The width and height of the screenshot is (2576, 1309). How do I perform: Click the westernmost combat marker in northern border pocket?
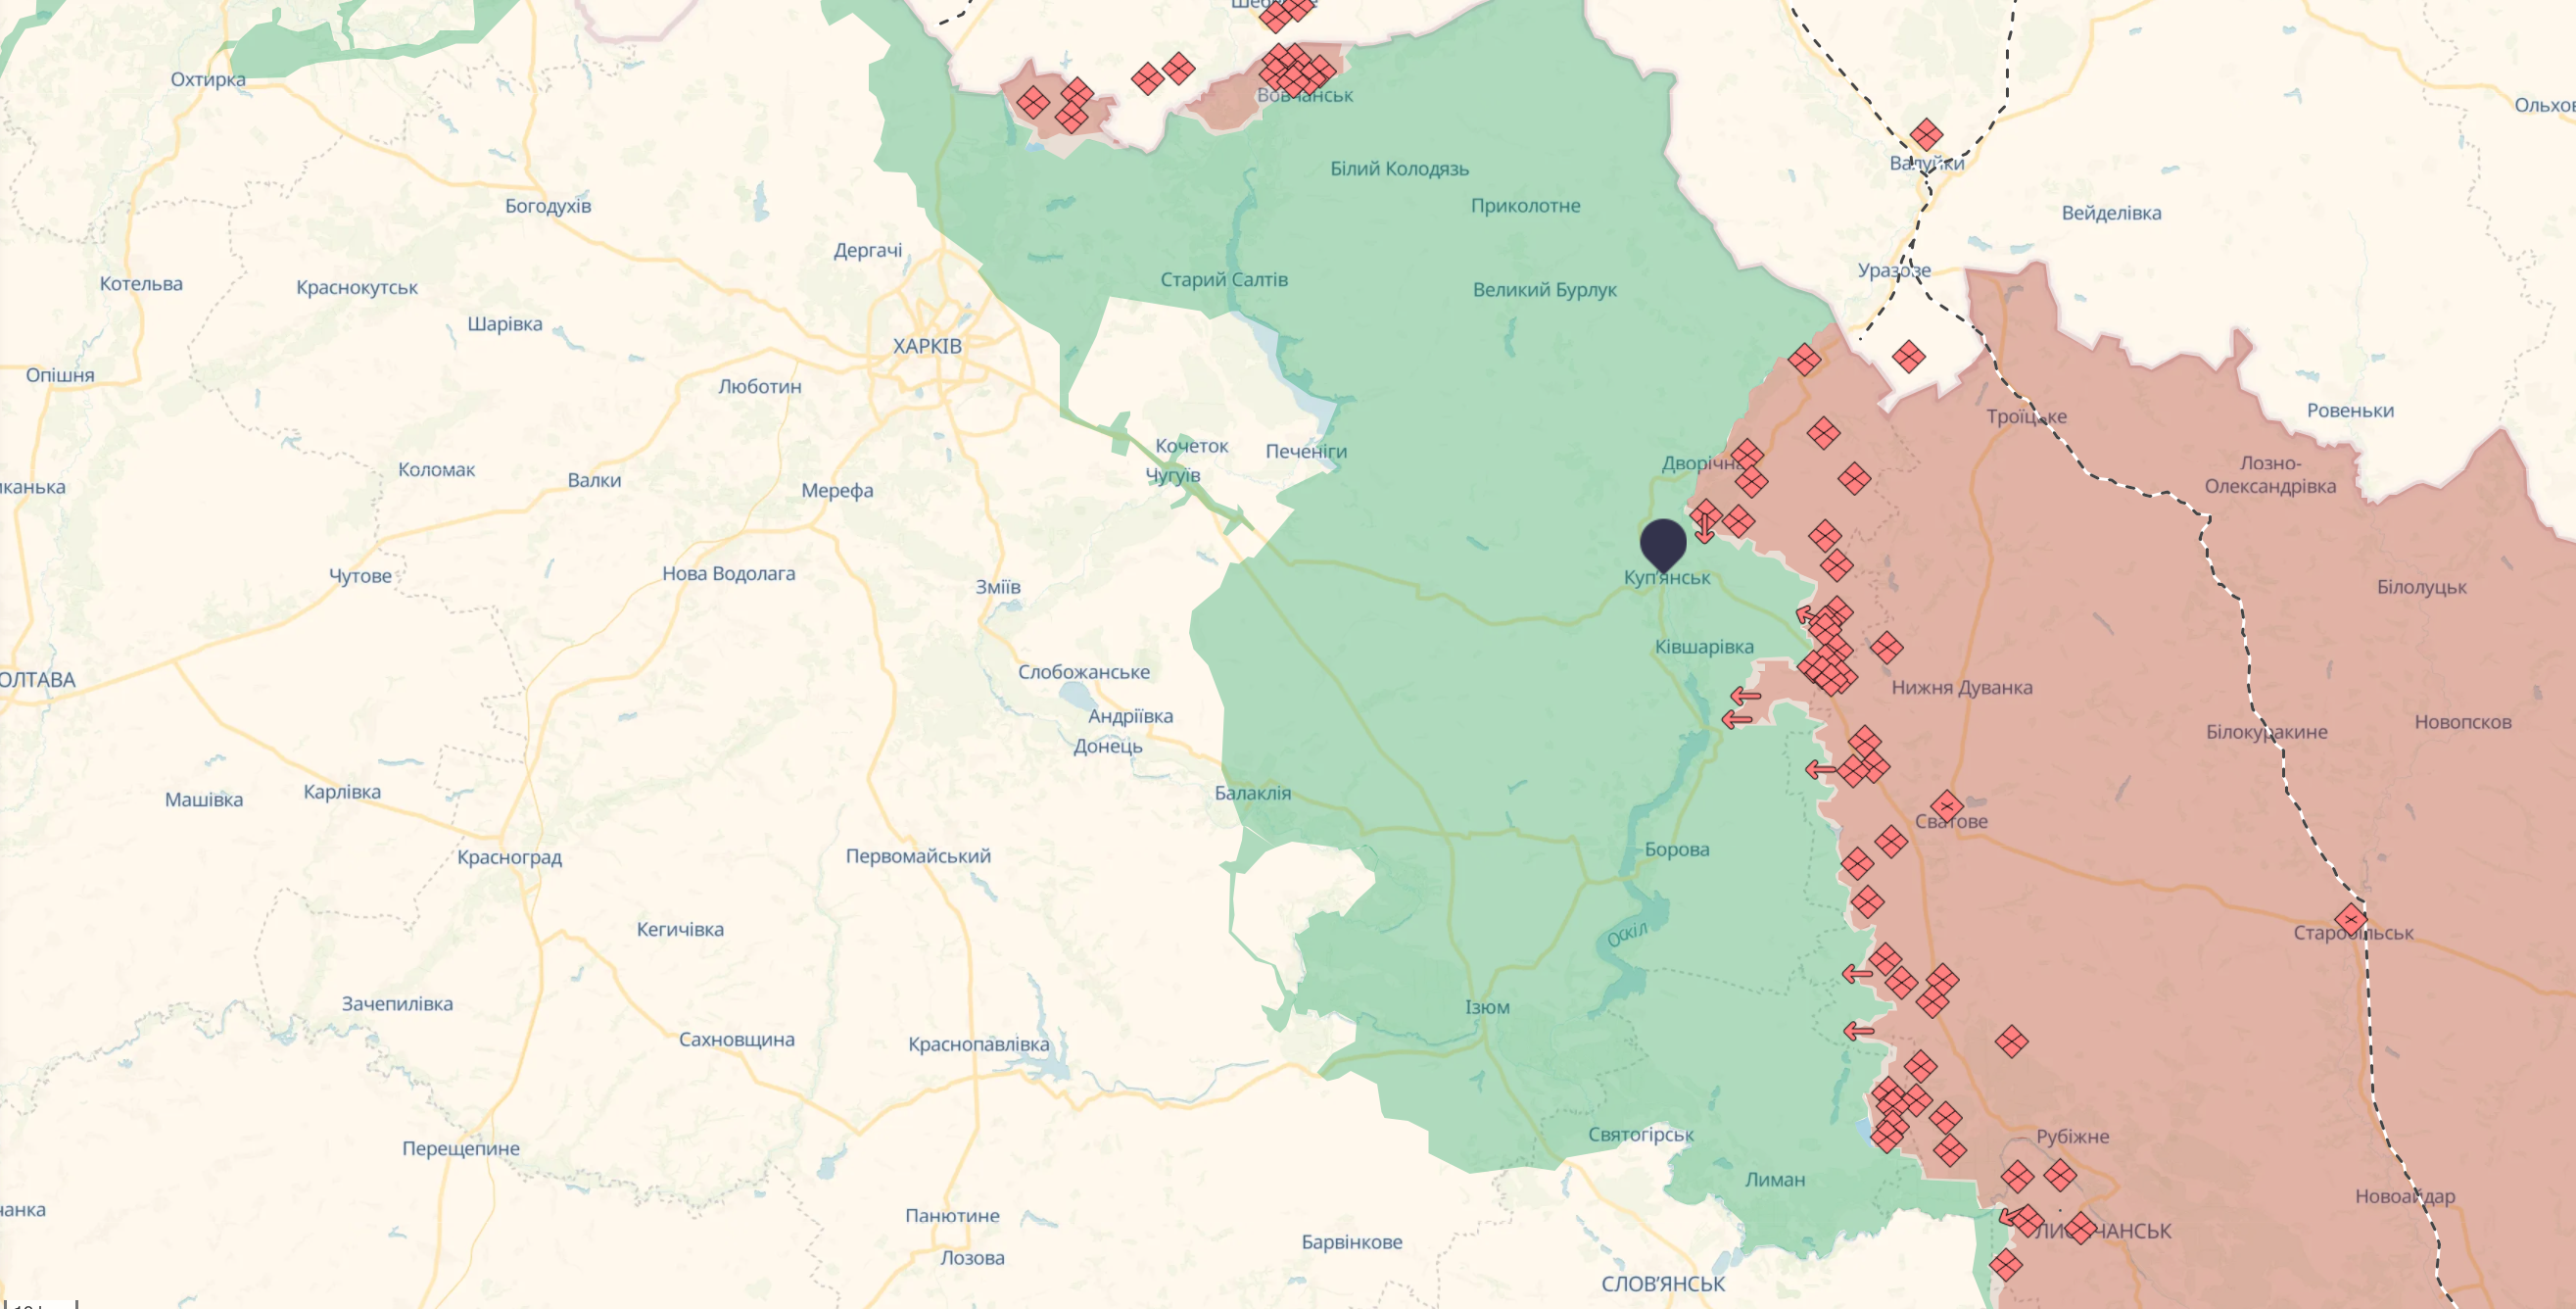(x=1032, y=102)
